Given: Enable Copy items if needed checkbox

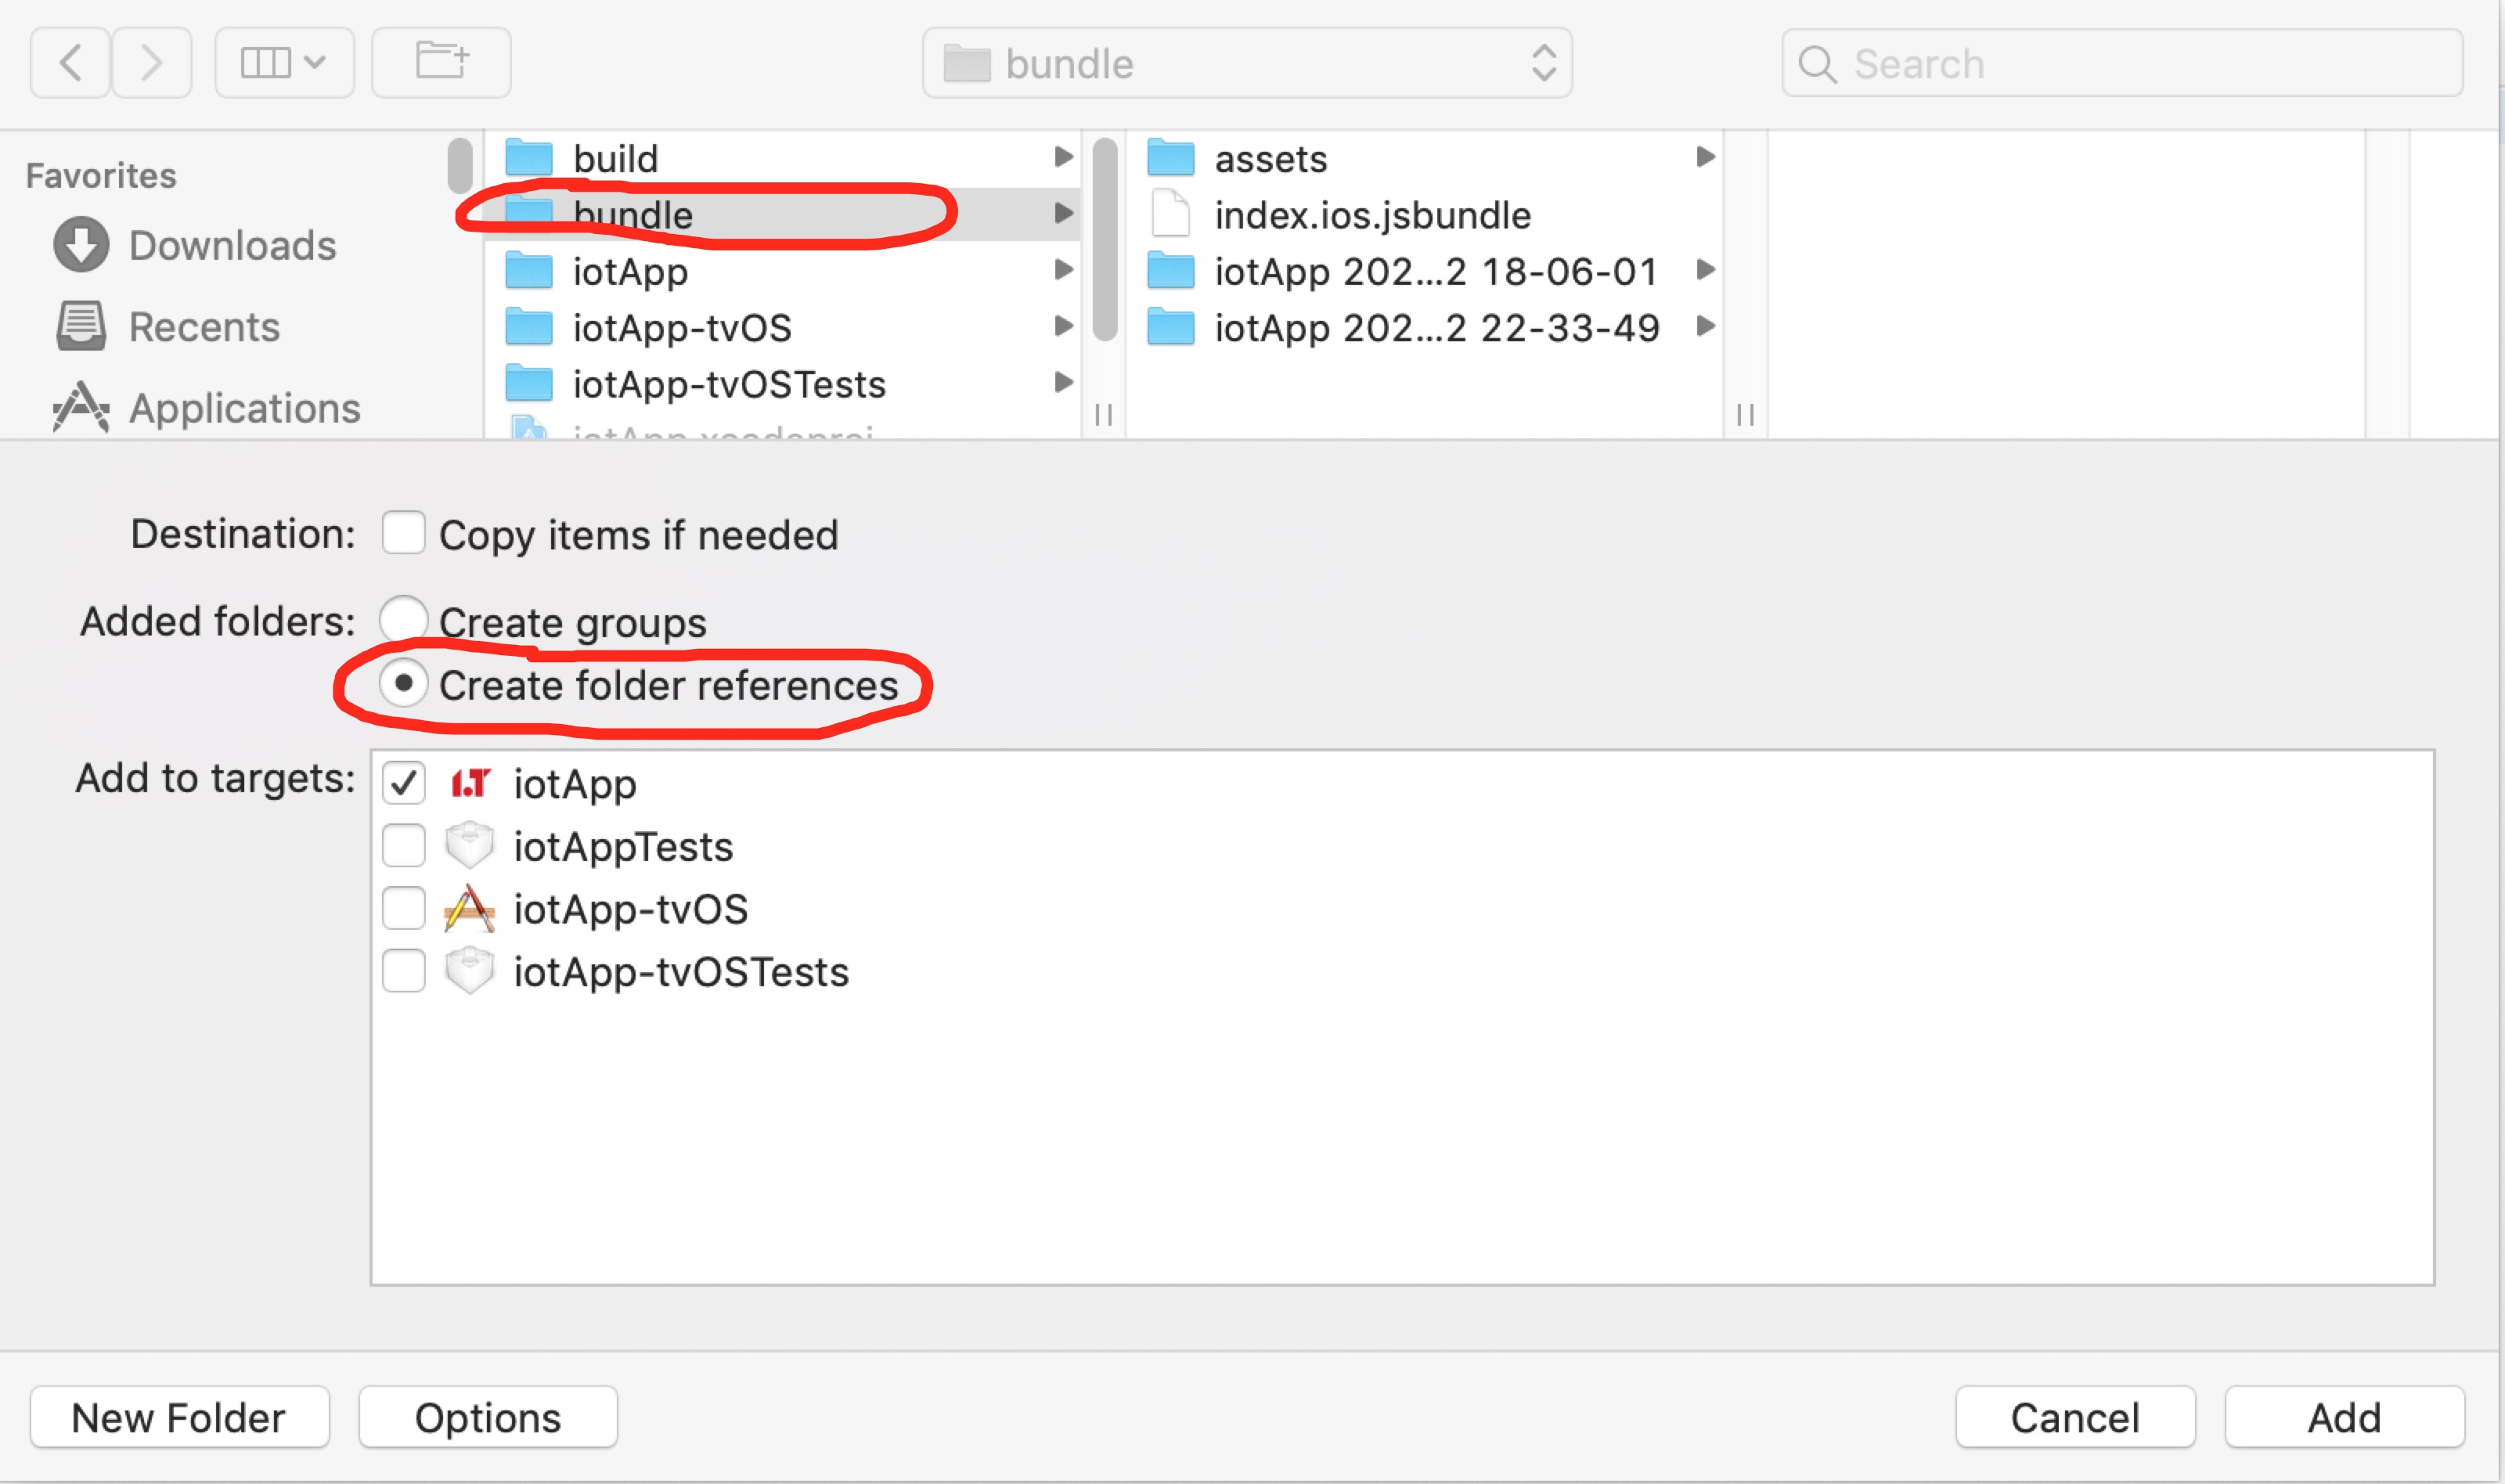Looking at the screenshot, I should pos(404,534).
